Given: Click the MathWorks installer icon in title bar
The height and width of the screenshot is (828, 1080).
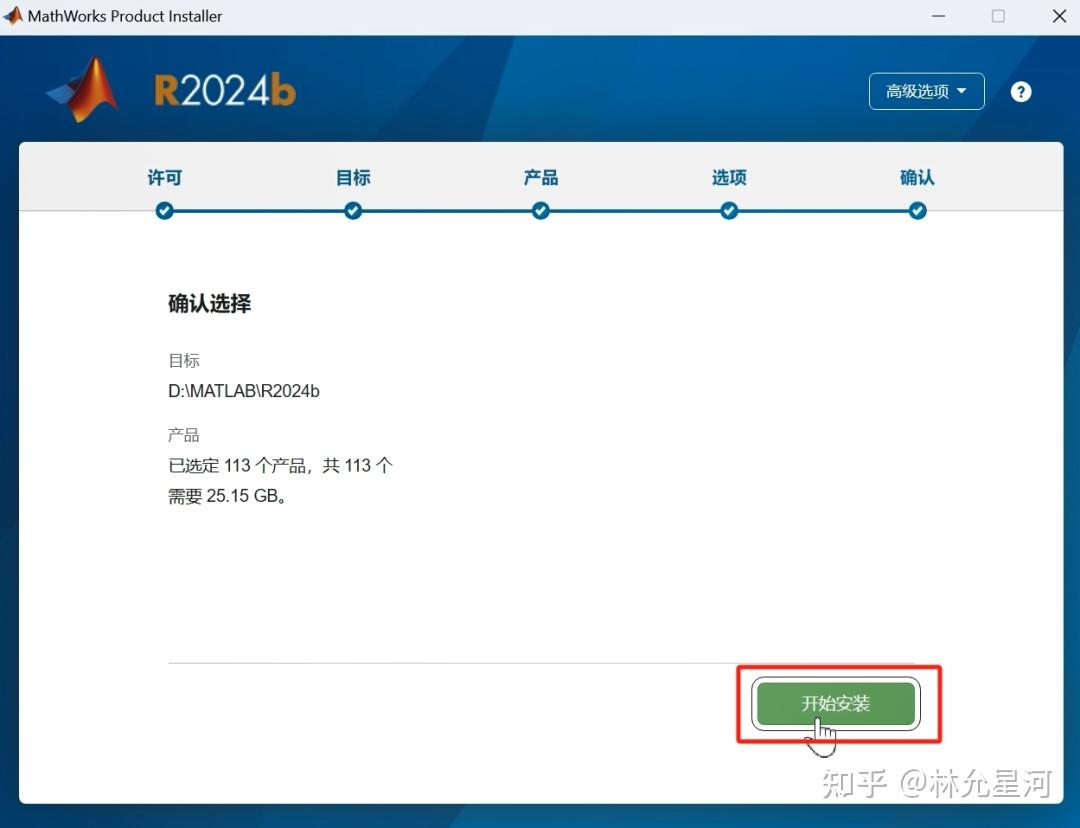Looking at the screenshot, I should [14, 15].
